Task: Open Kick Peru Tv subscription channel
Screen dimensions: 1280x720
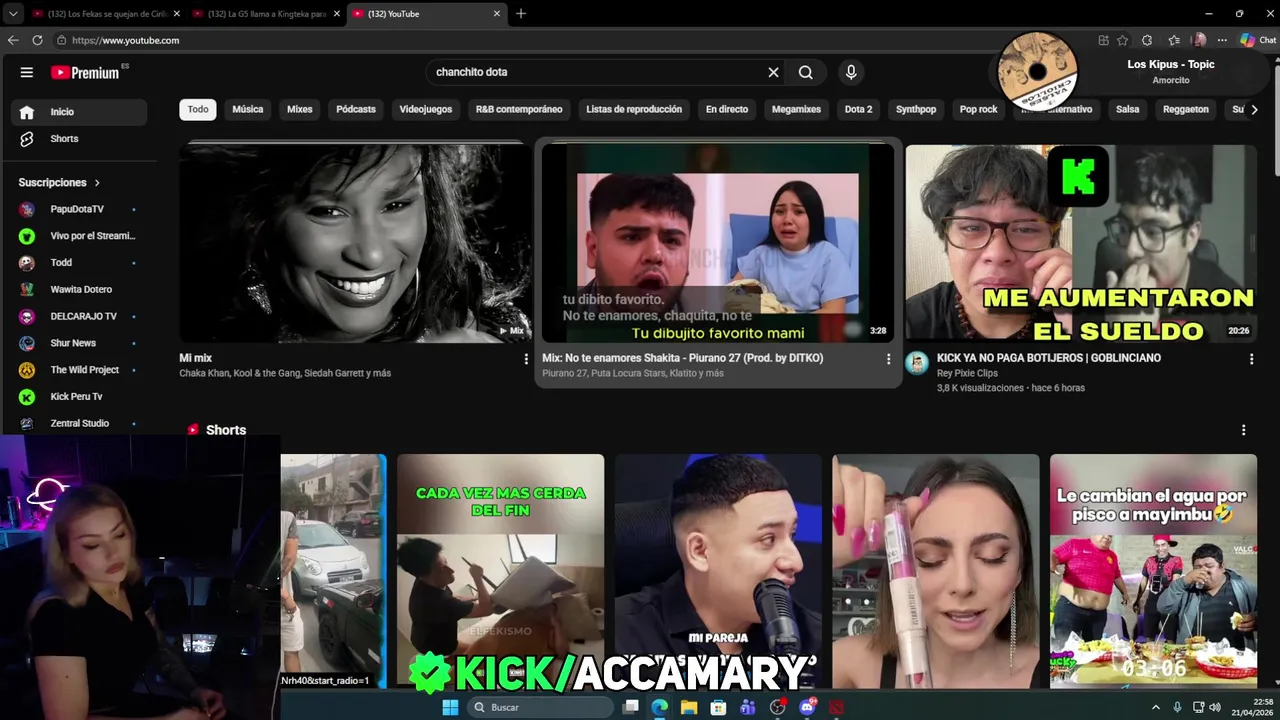Action: point(77,397)
